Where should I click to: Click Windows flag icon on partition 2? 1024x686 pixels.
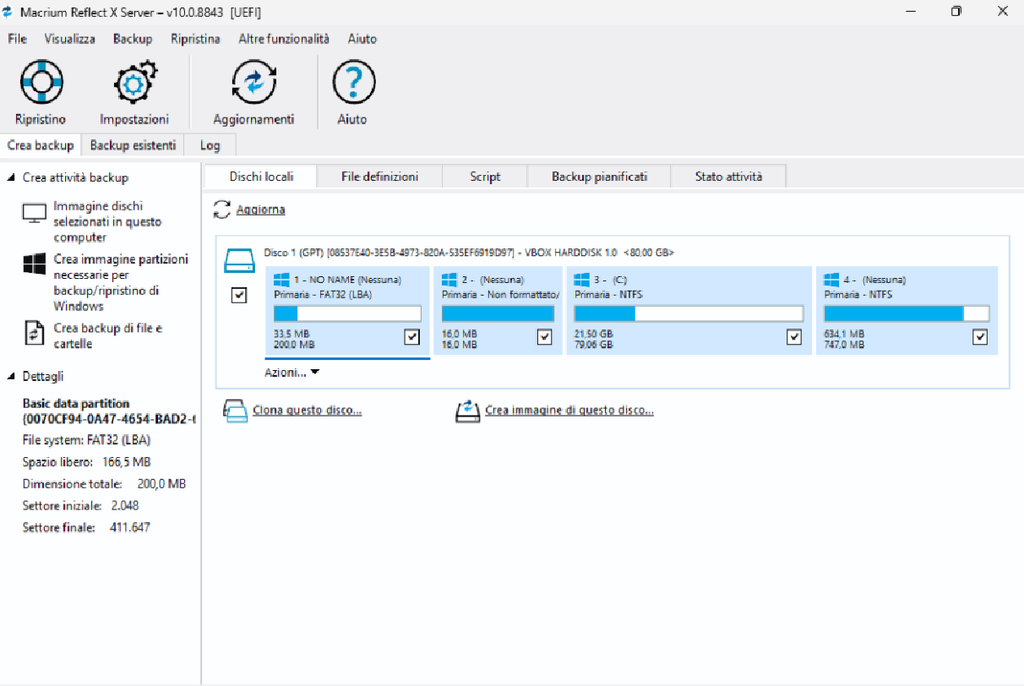tap(449, 280)
